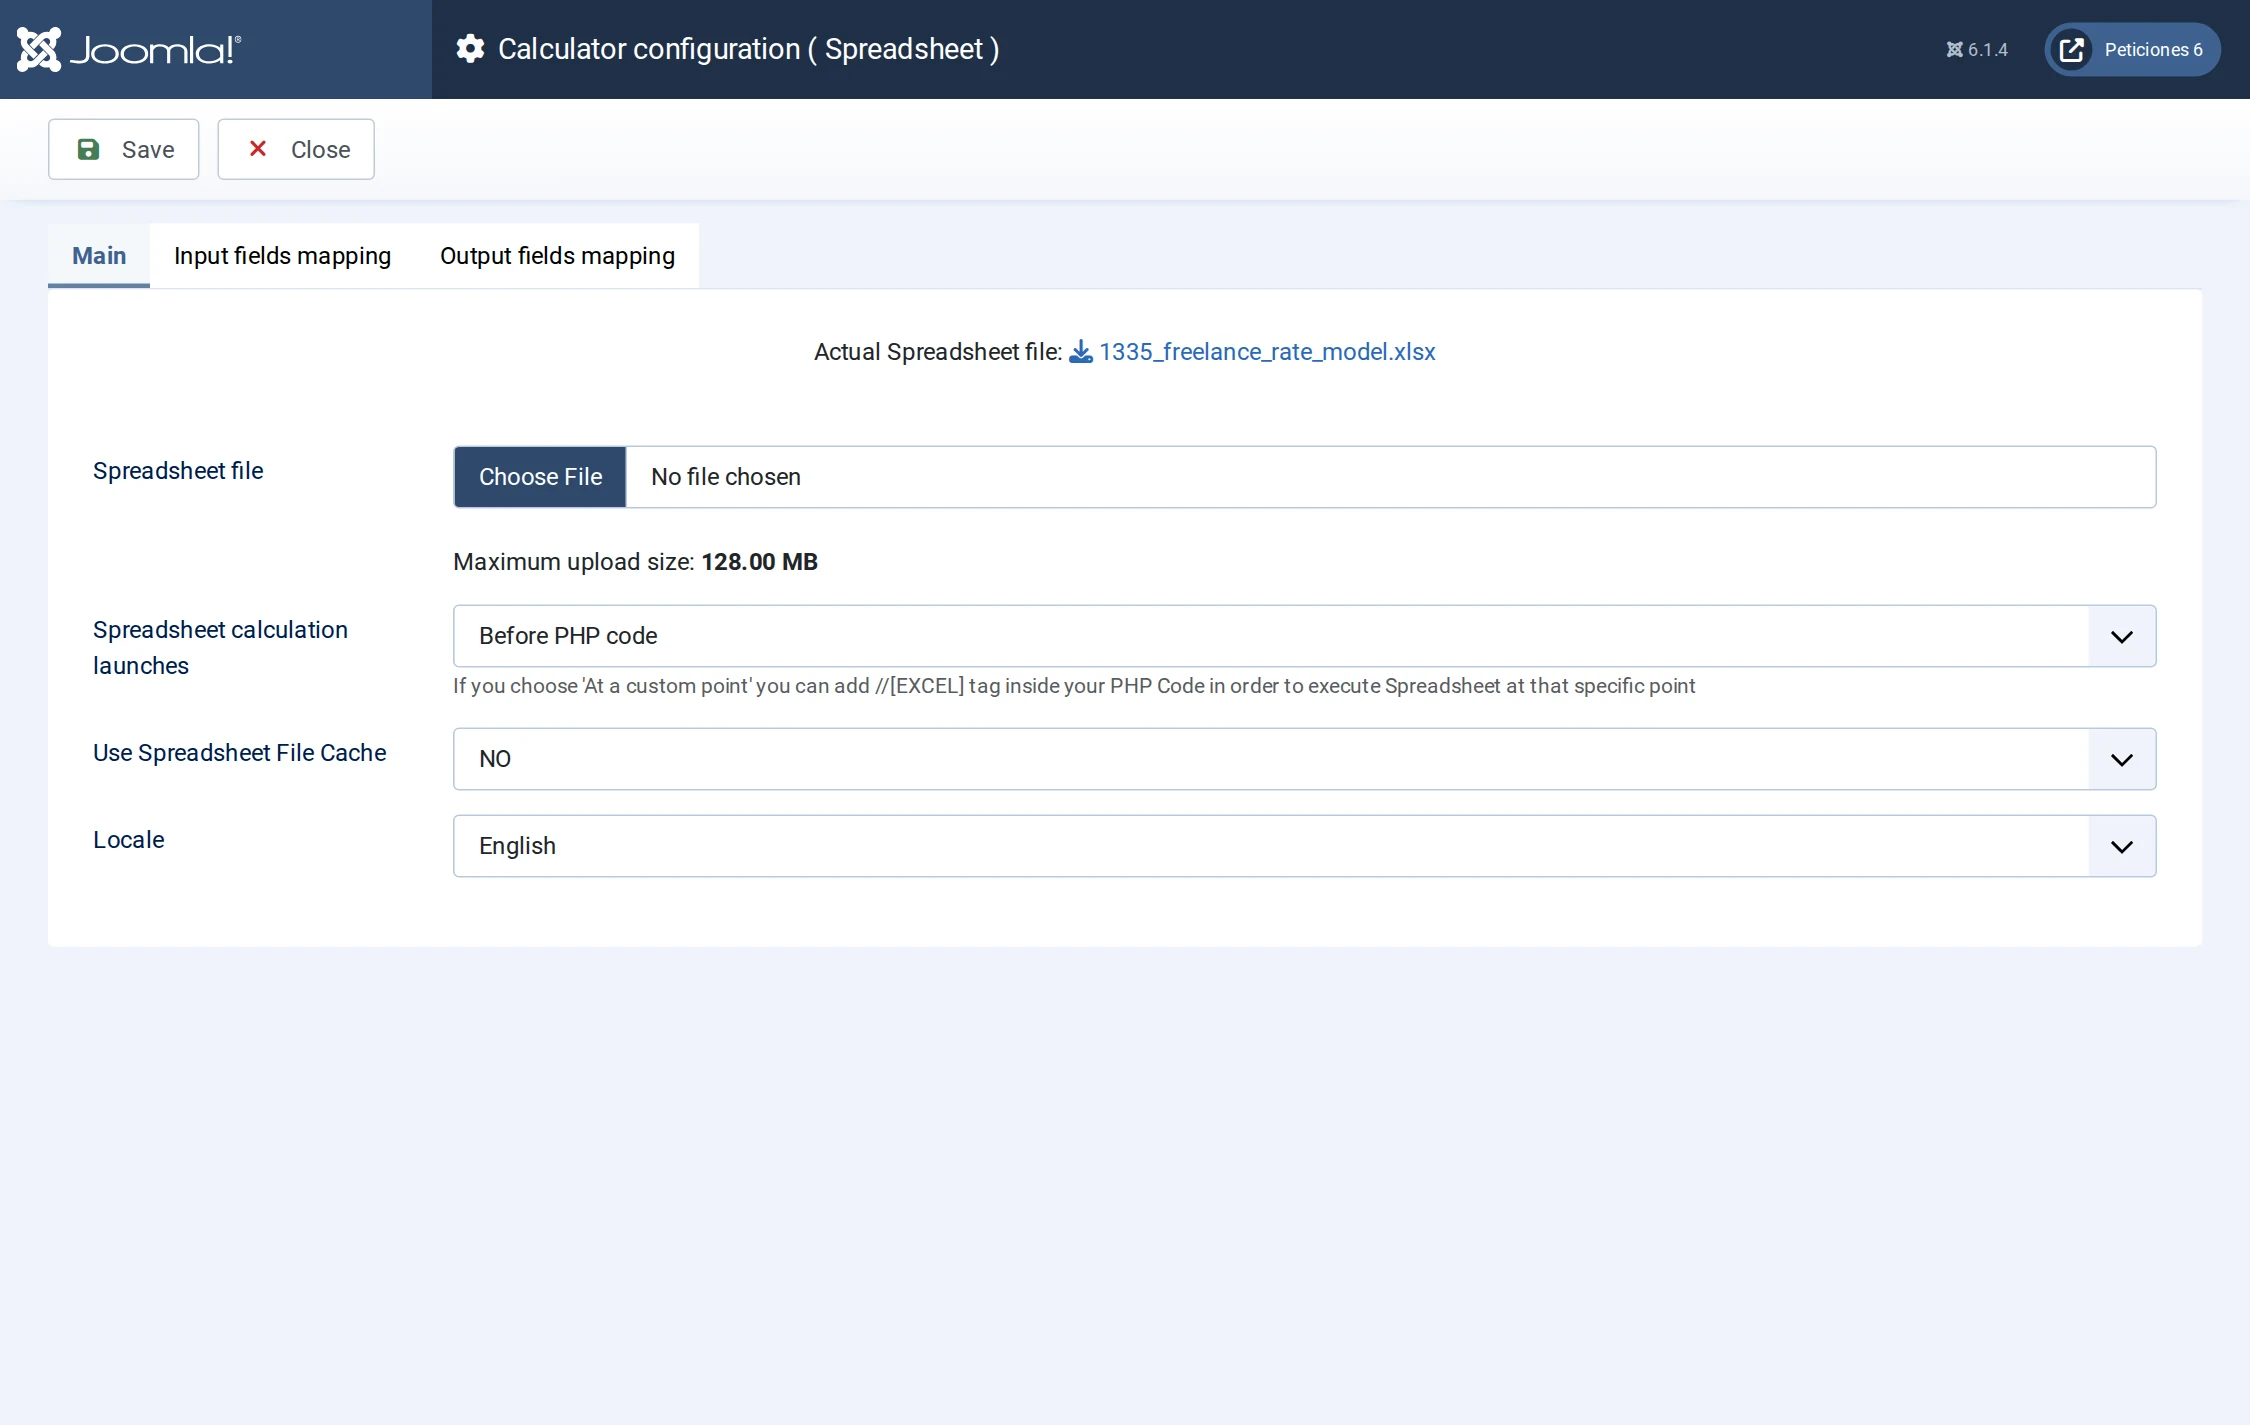Click the Joomla logo in the header
The image size is (2250, 1425).
(x=129, y=49)
